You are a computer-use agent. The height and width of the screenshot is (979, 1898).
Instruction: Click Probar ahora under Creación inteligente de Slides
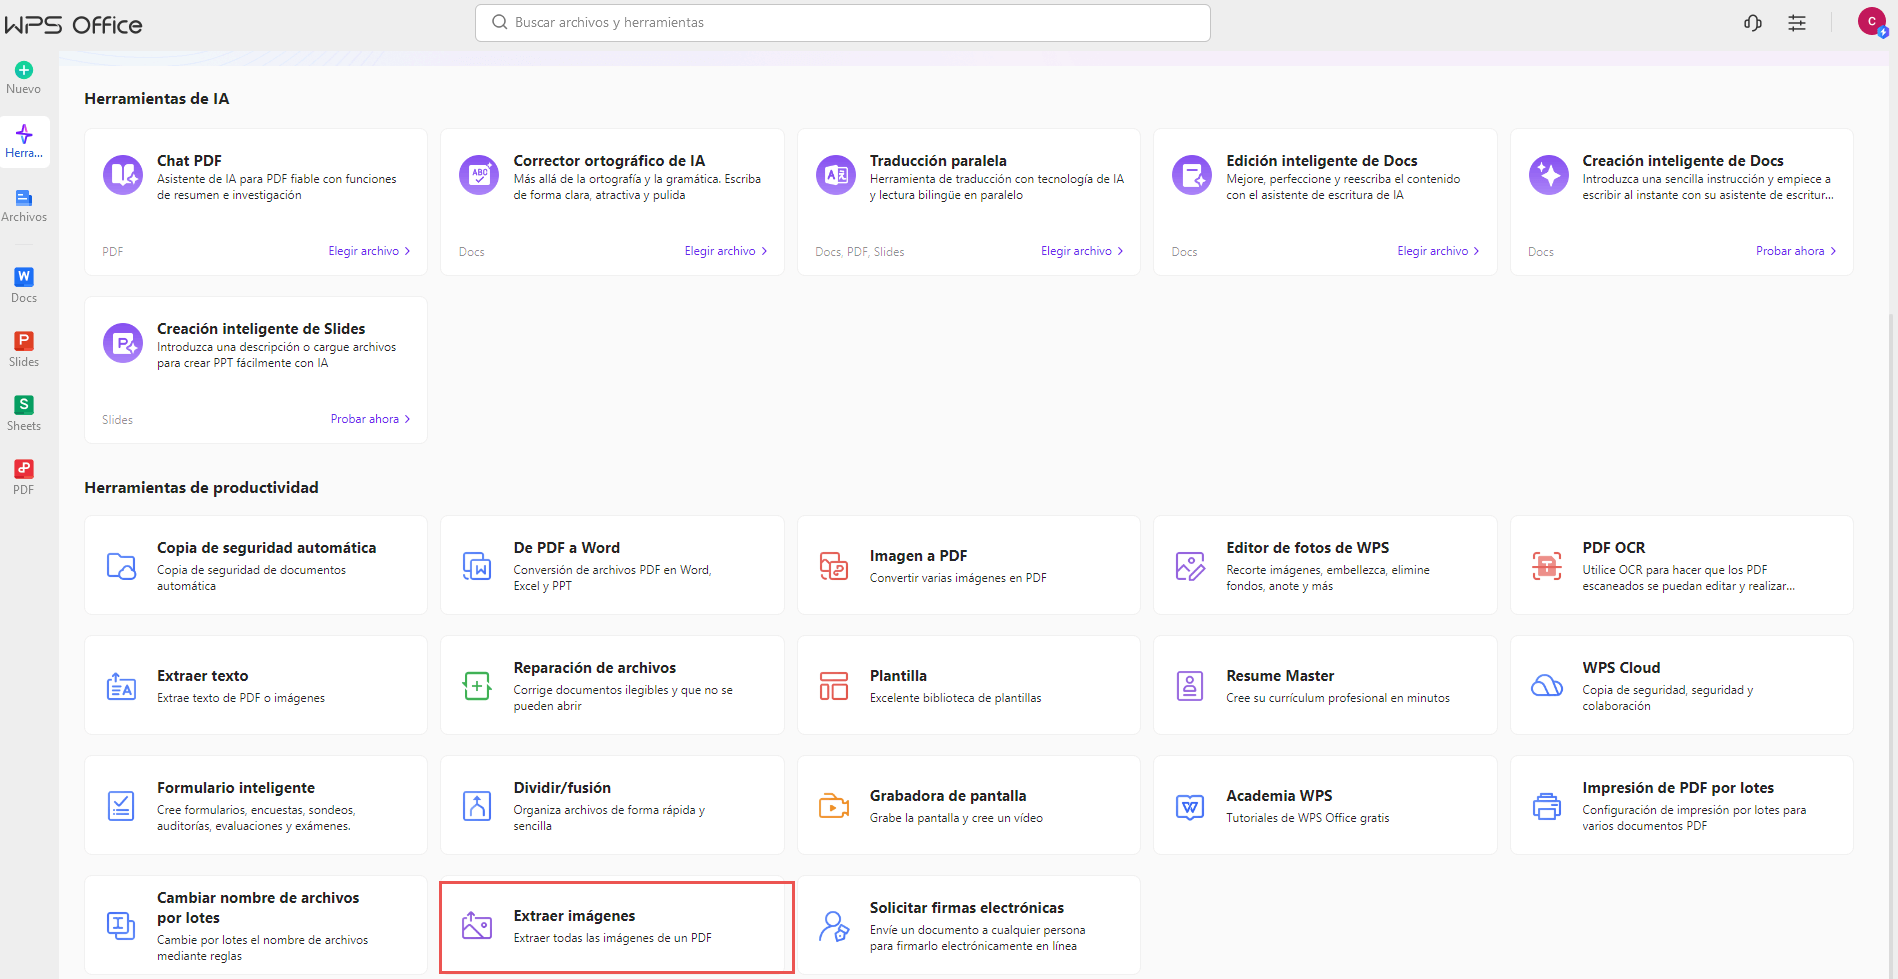pos(370,419)
